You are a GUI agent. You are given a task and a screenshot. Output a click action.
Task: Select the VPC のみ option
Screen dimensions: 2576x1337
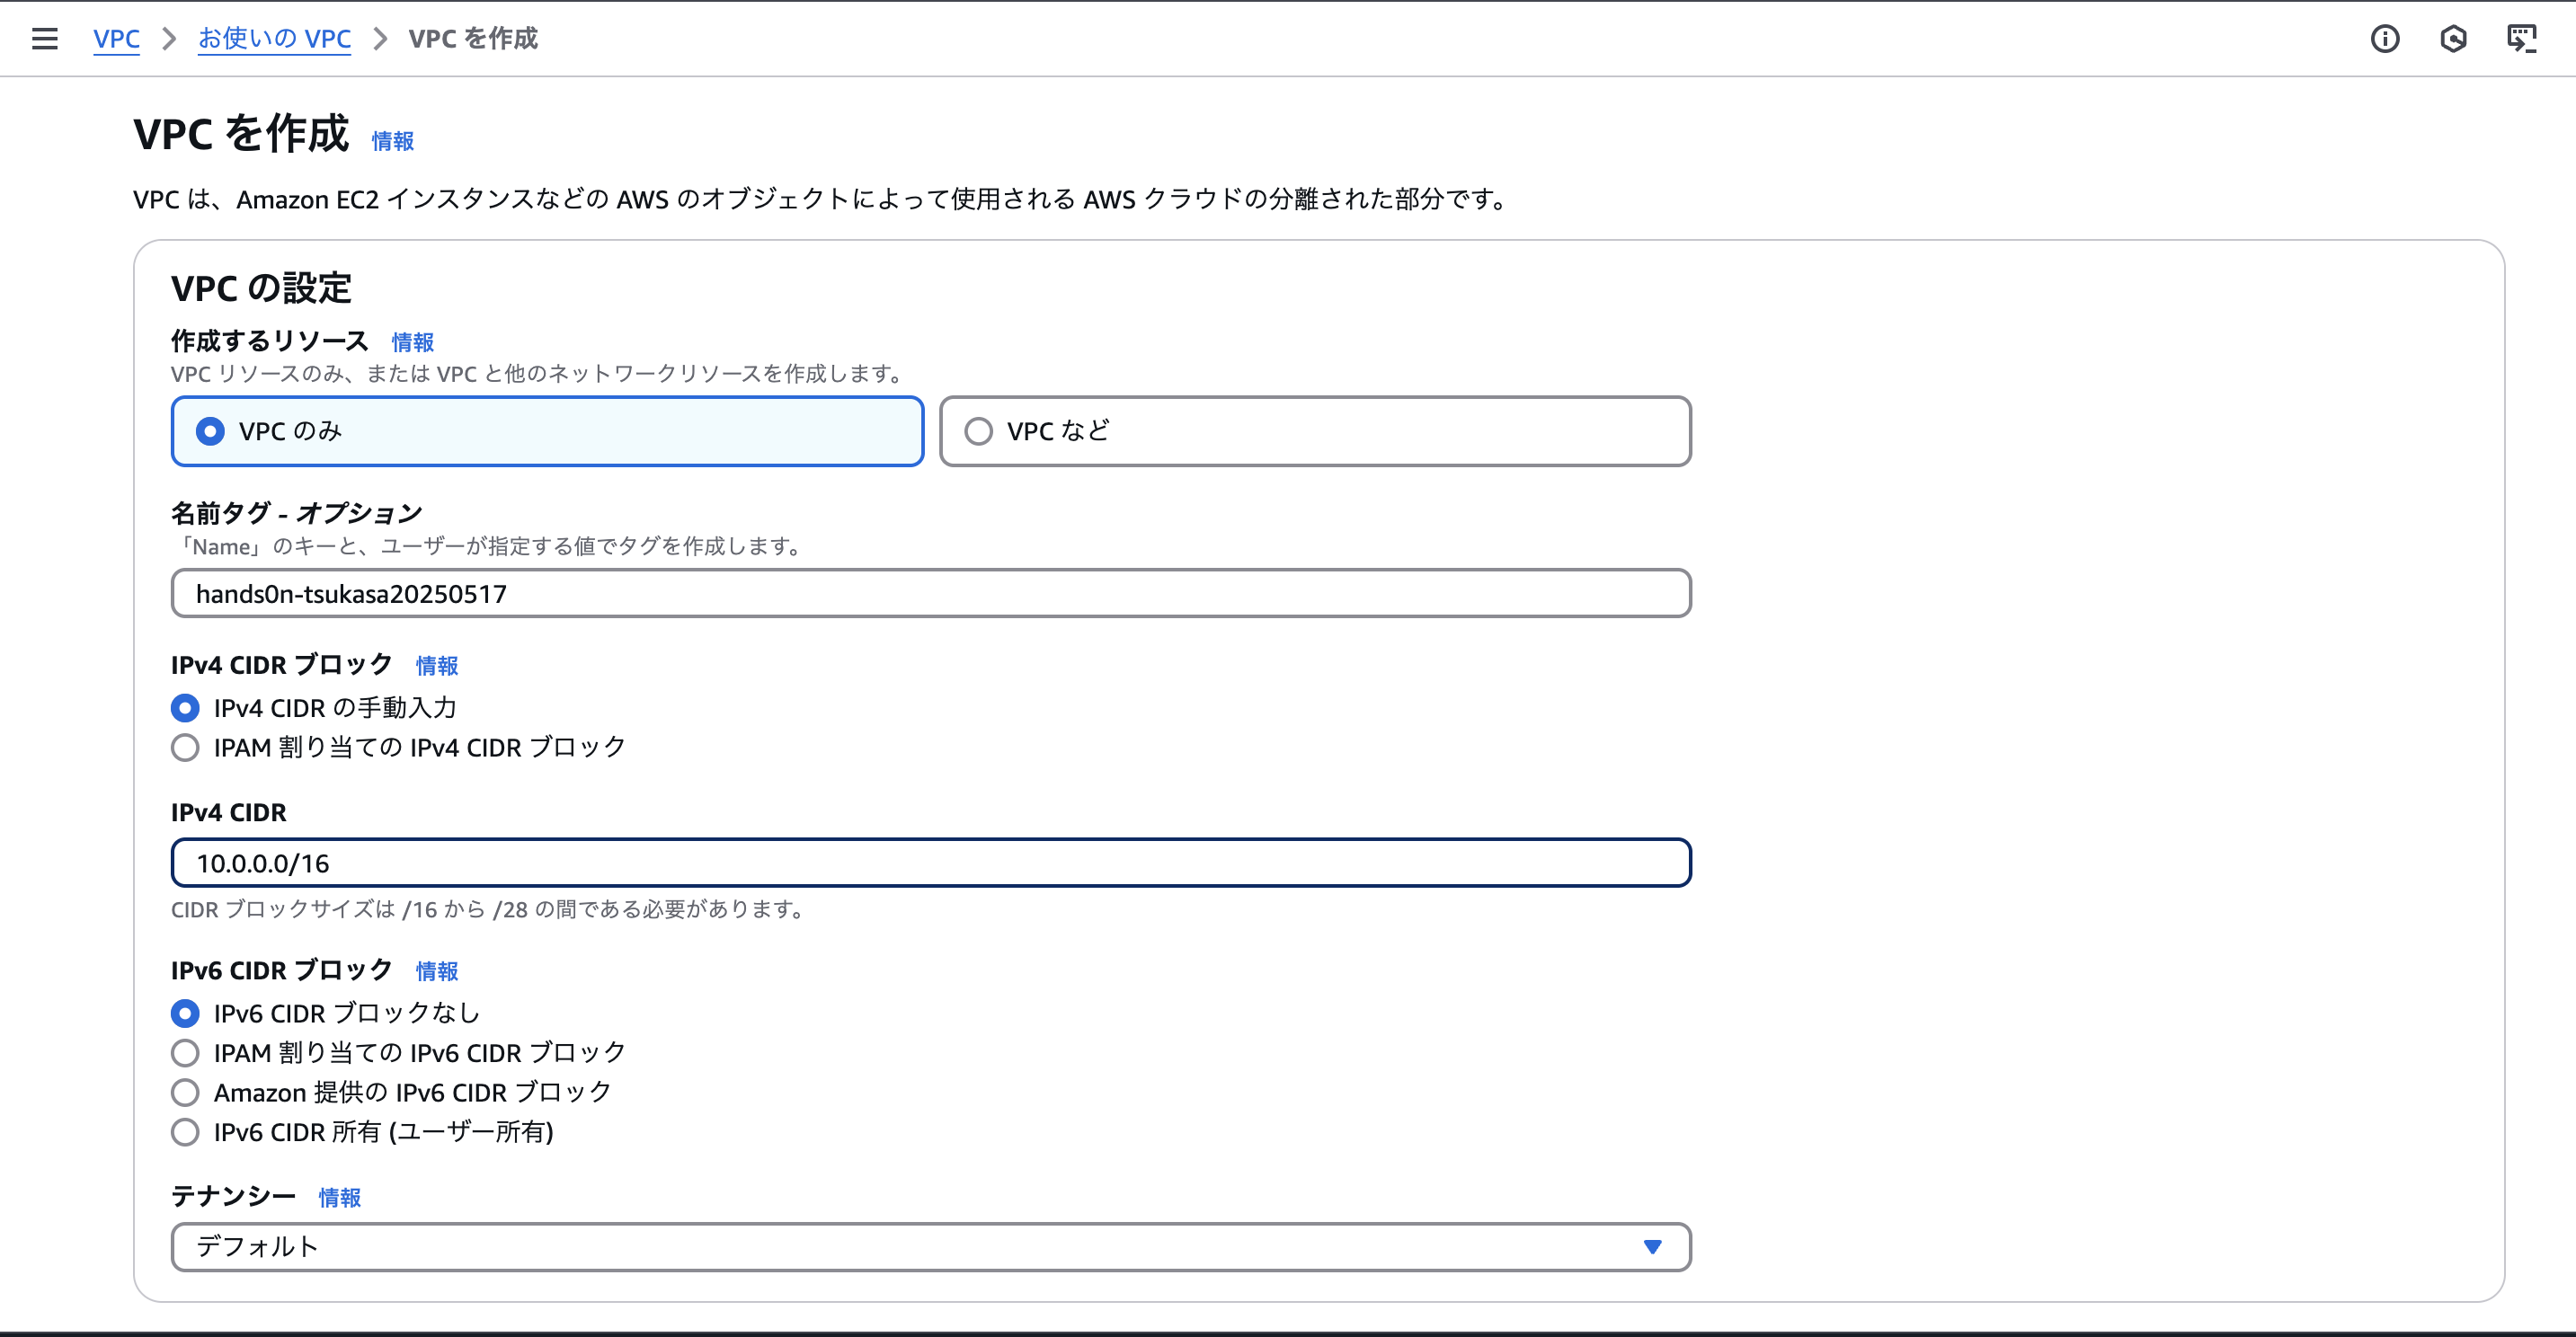210,431
